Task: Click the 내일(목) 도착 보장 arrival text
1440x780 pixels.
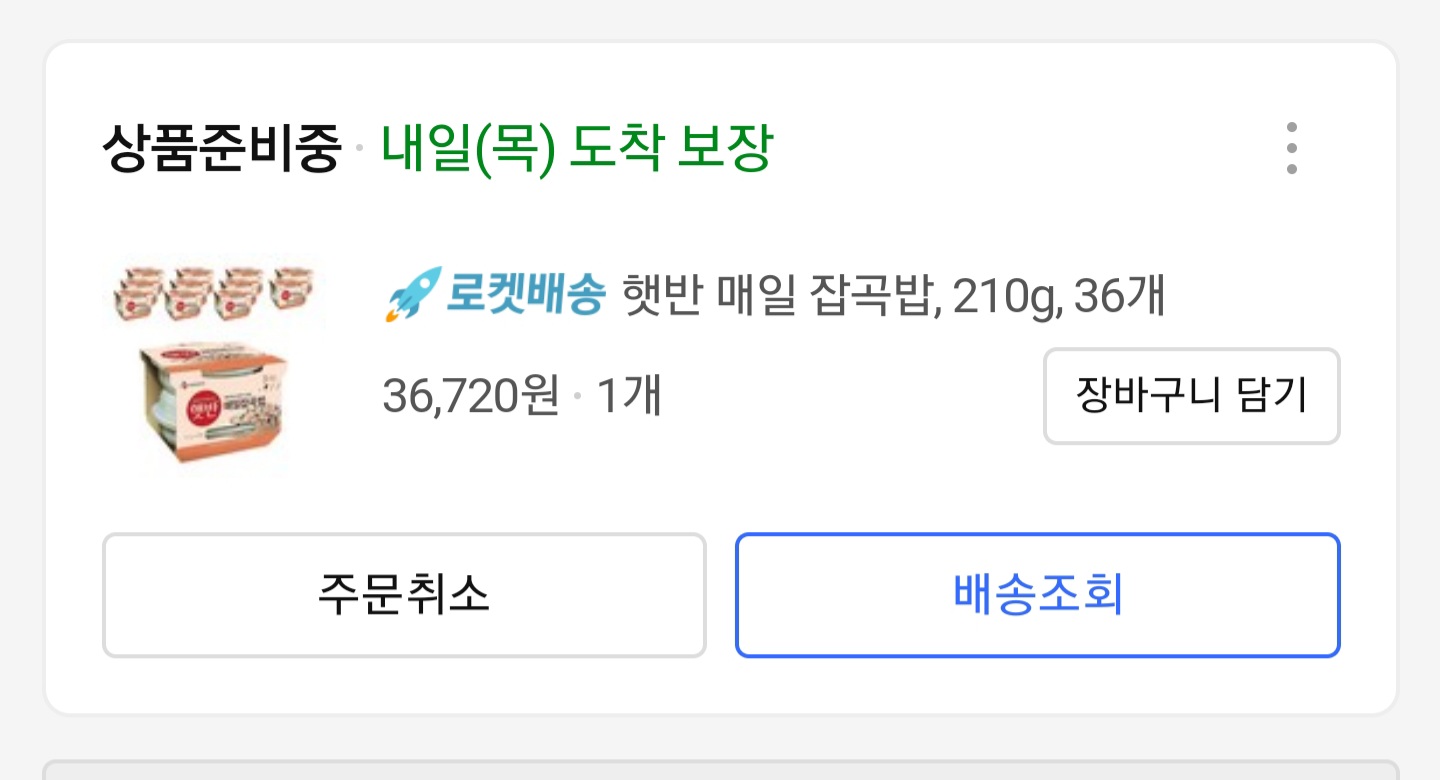Action: tap(577, 150)
